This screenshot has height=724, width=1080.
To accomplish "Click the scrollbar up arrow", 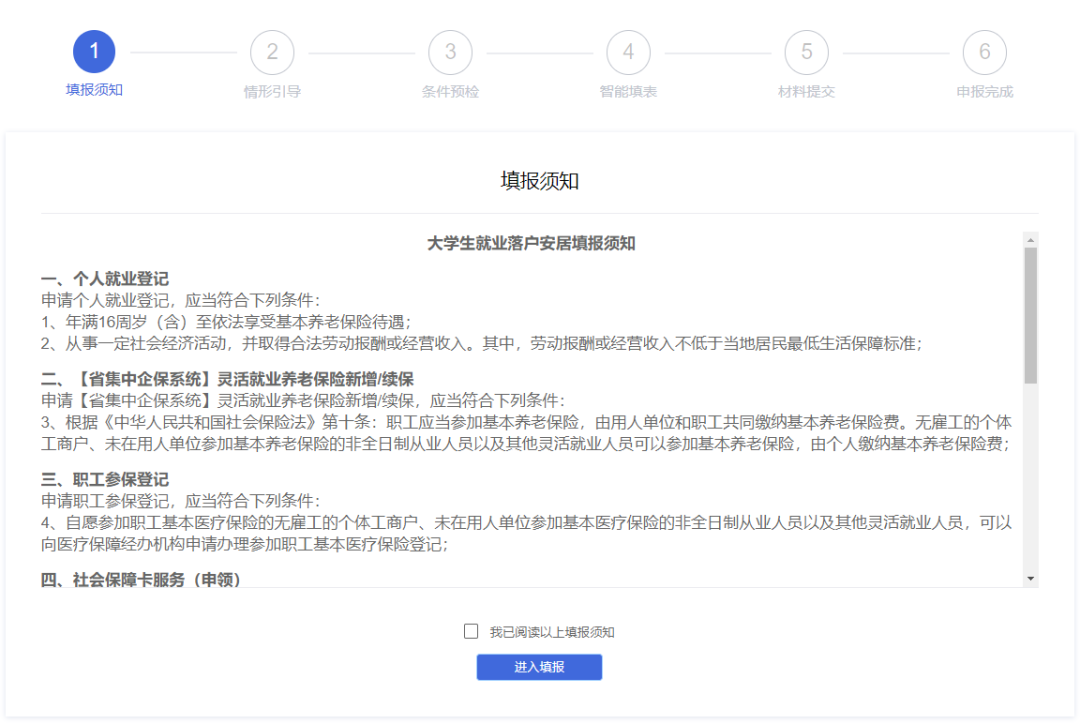I will click(1030, 238).
